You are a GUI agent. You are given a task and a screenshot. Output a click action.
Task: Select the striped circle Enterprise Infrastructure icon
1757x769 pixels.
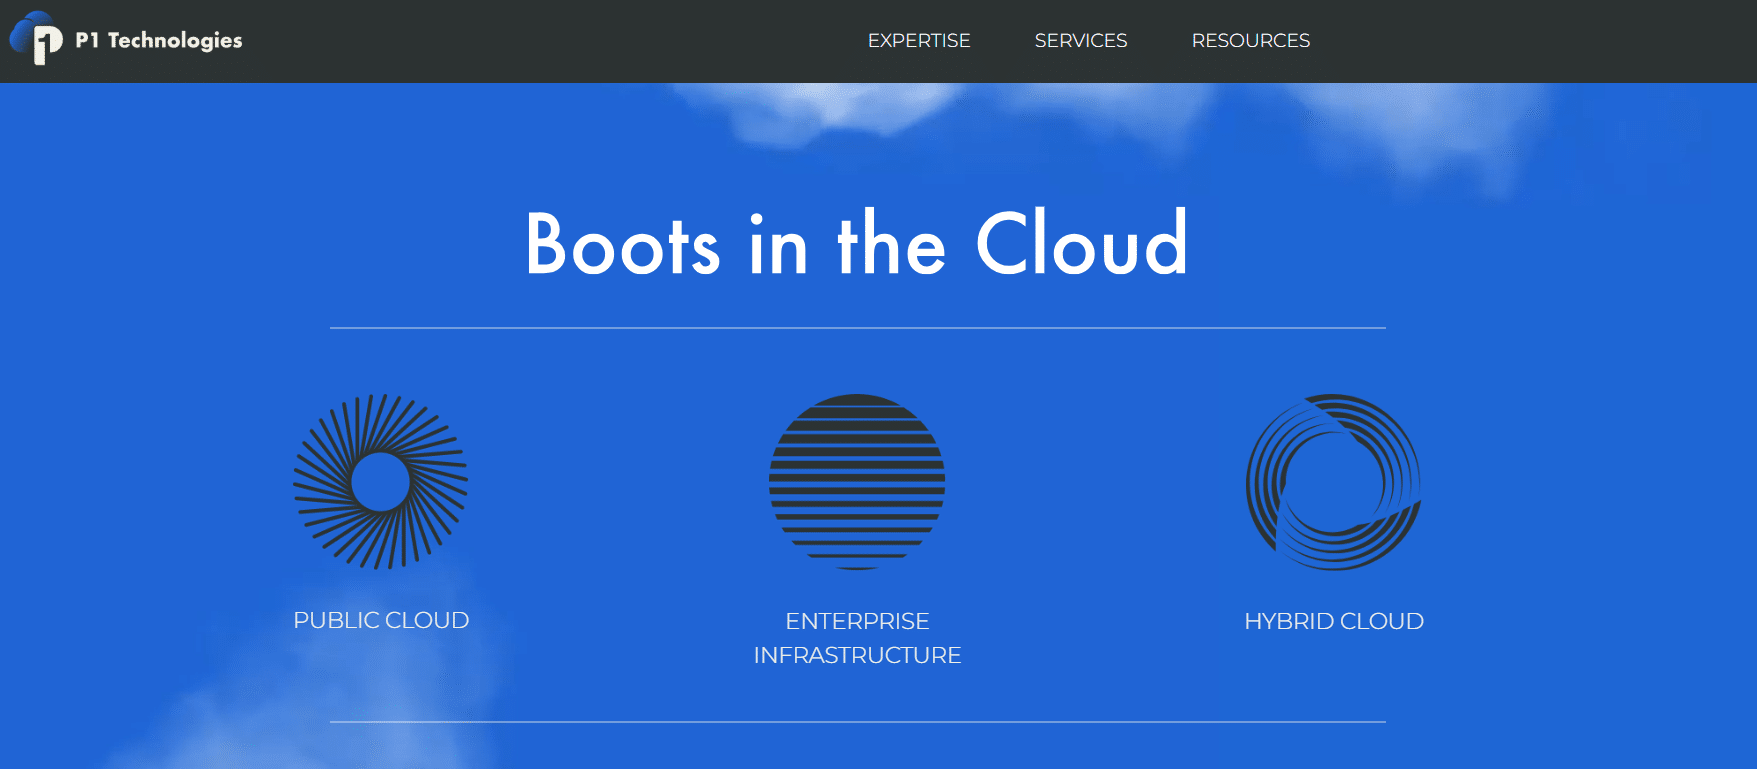coord(857,482)
